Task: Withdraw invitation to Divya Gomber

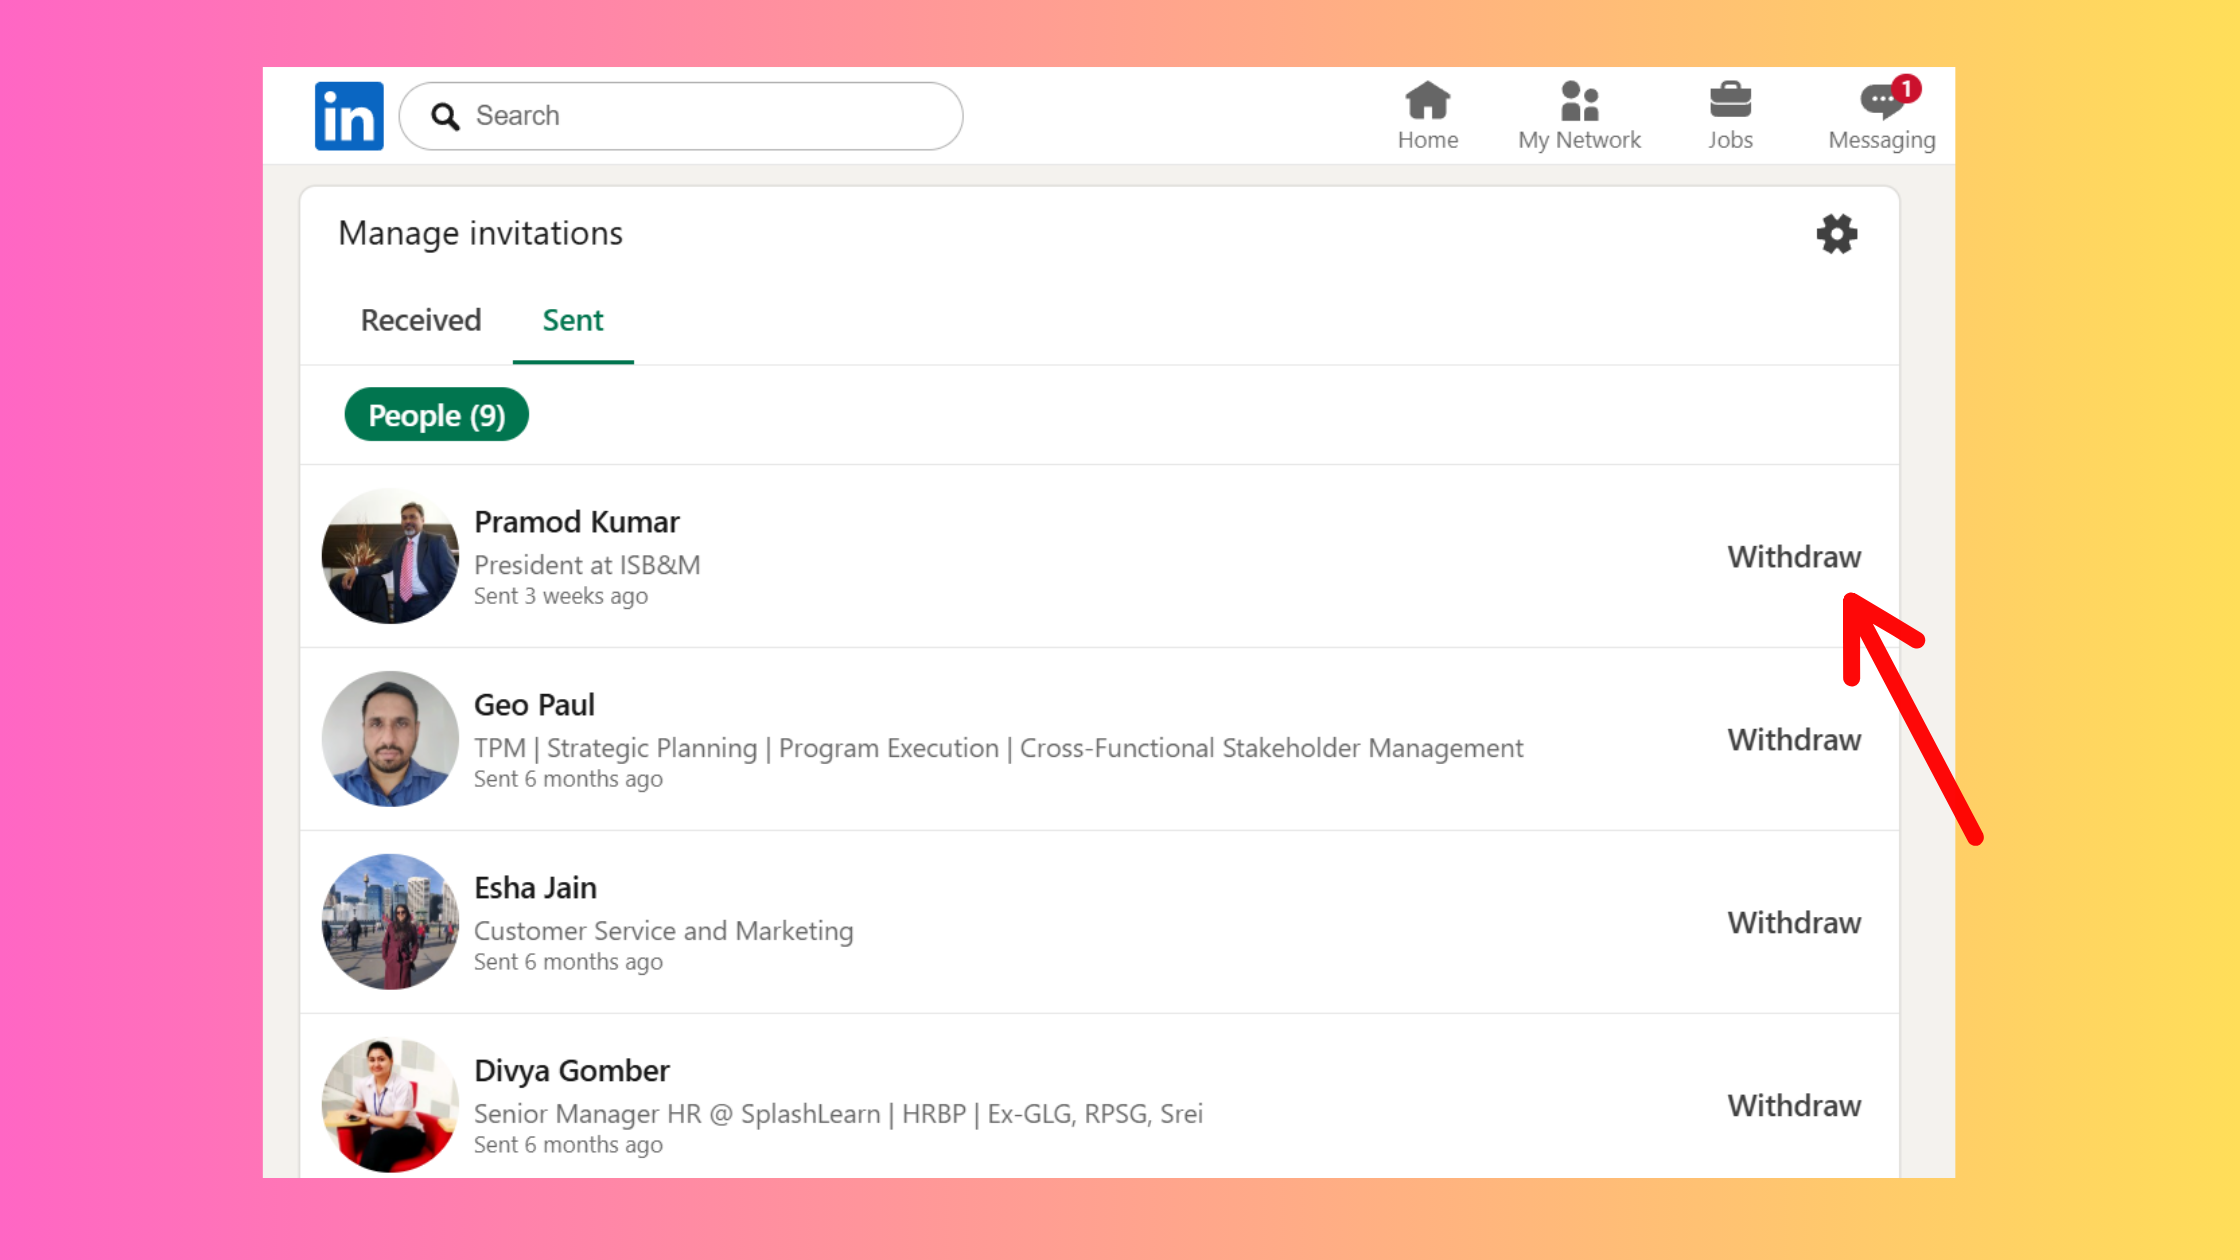Action: pyautogui.click(x=1794, y=1106)
